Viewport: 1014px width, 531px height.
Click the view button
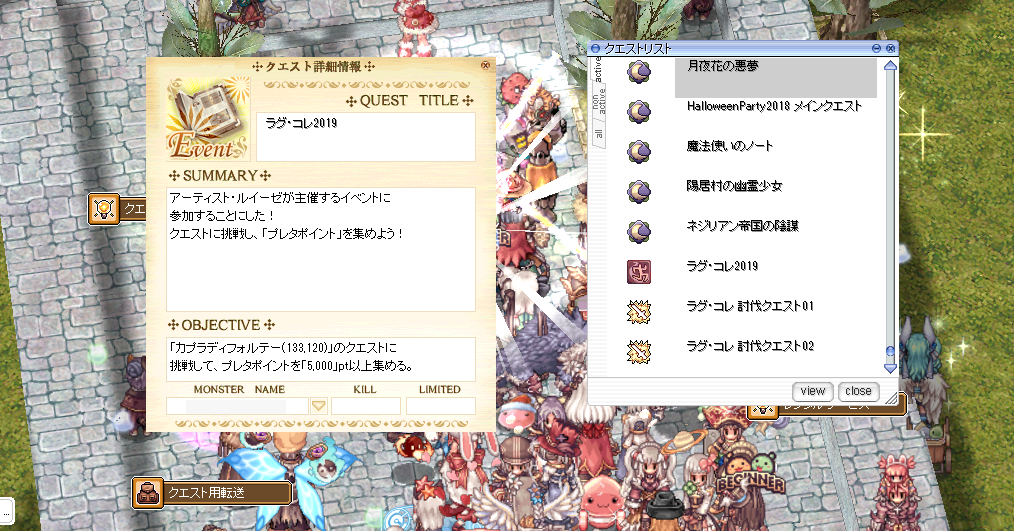812,391
